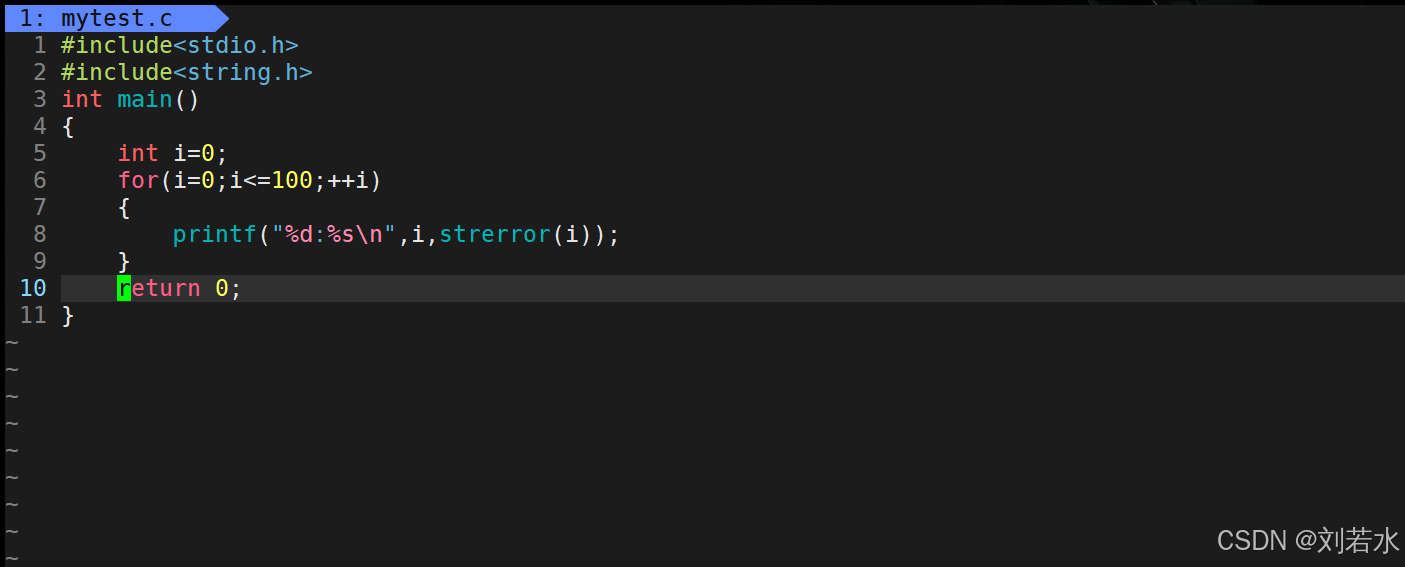Click the number 100 in loop condition
The image size is (1405, 567).
(292, 180)
